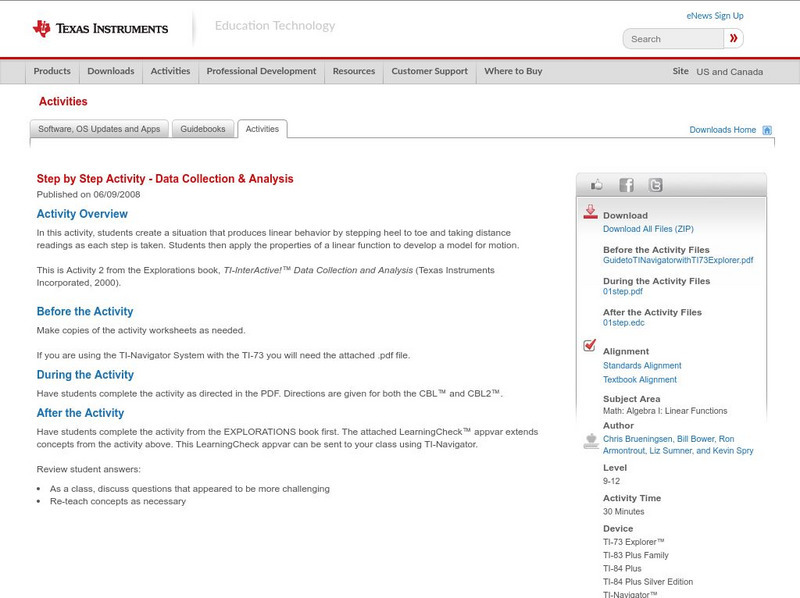This screenshot has height=598, width=800.
Task: Select the Activities tab
Action: (x=262, y=129)
